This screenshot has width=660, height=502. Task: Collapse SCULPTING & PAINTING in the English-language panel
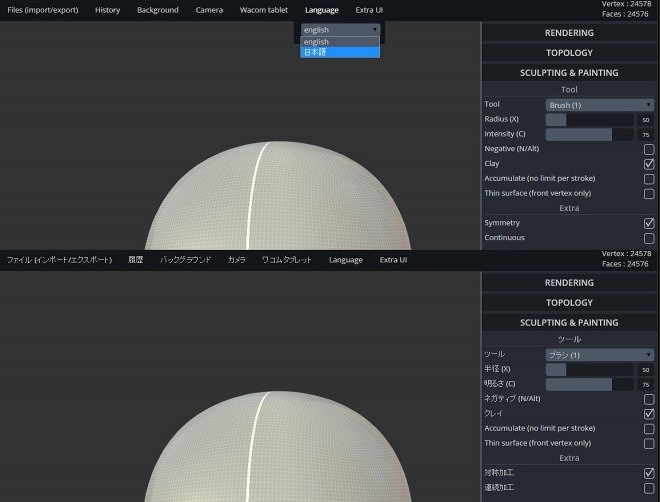coord(569,73)
